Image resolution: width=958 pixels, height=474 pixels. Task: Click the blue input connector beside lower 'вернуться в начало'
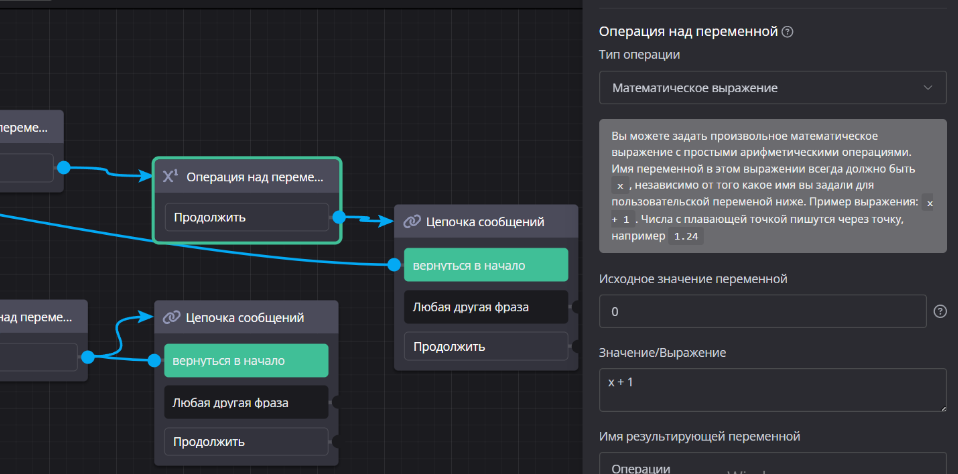point(154,361)
